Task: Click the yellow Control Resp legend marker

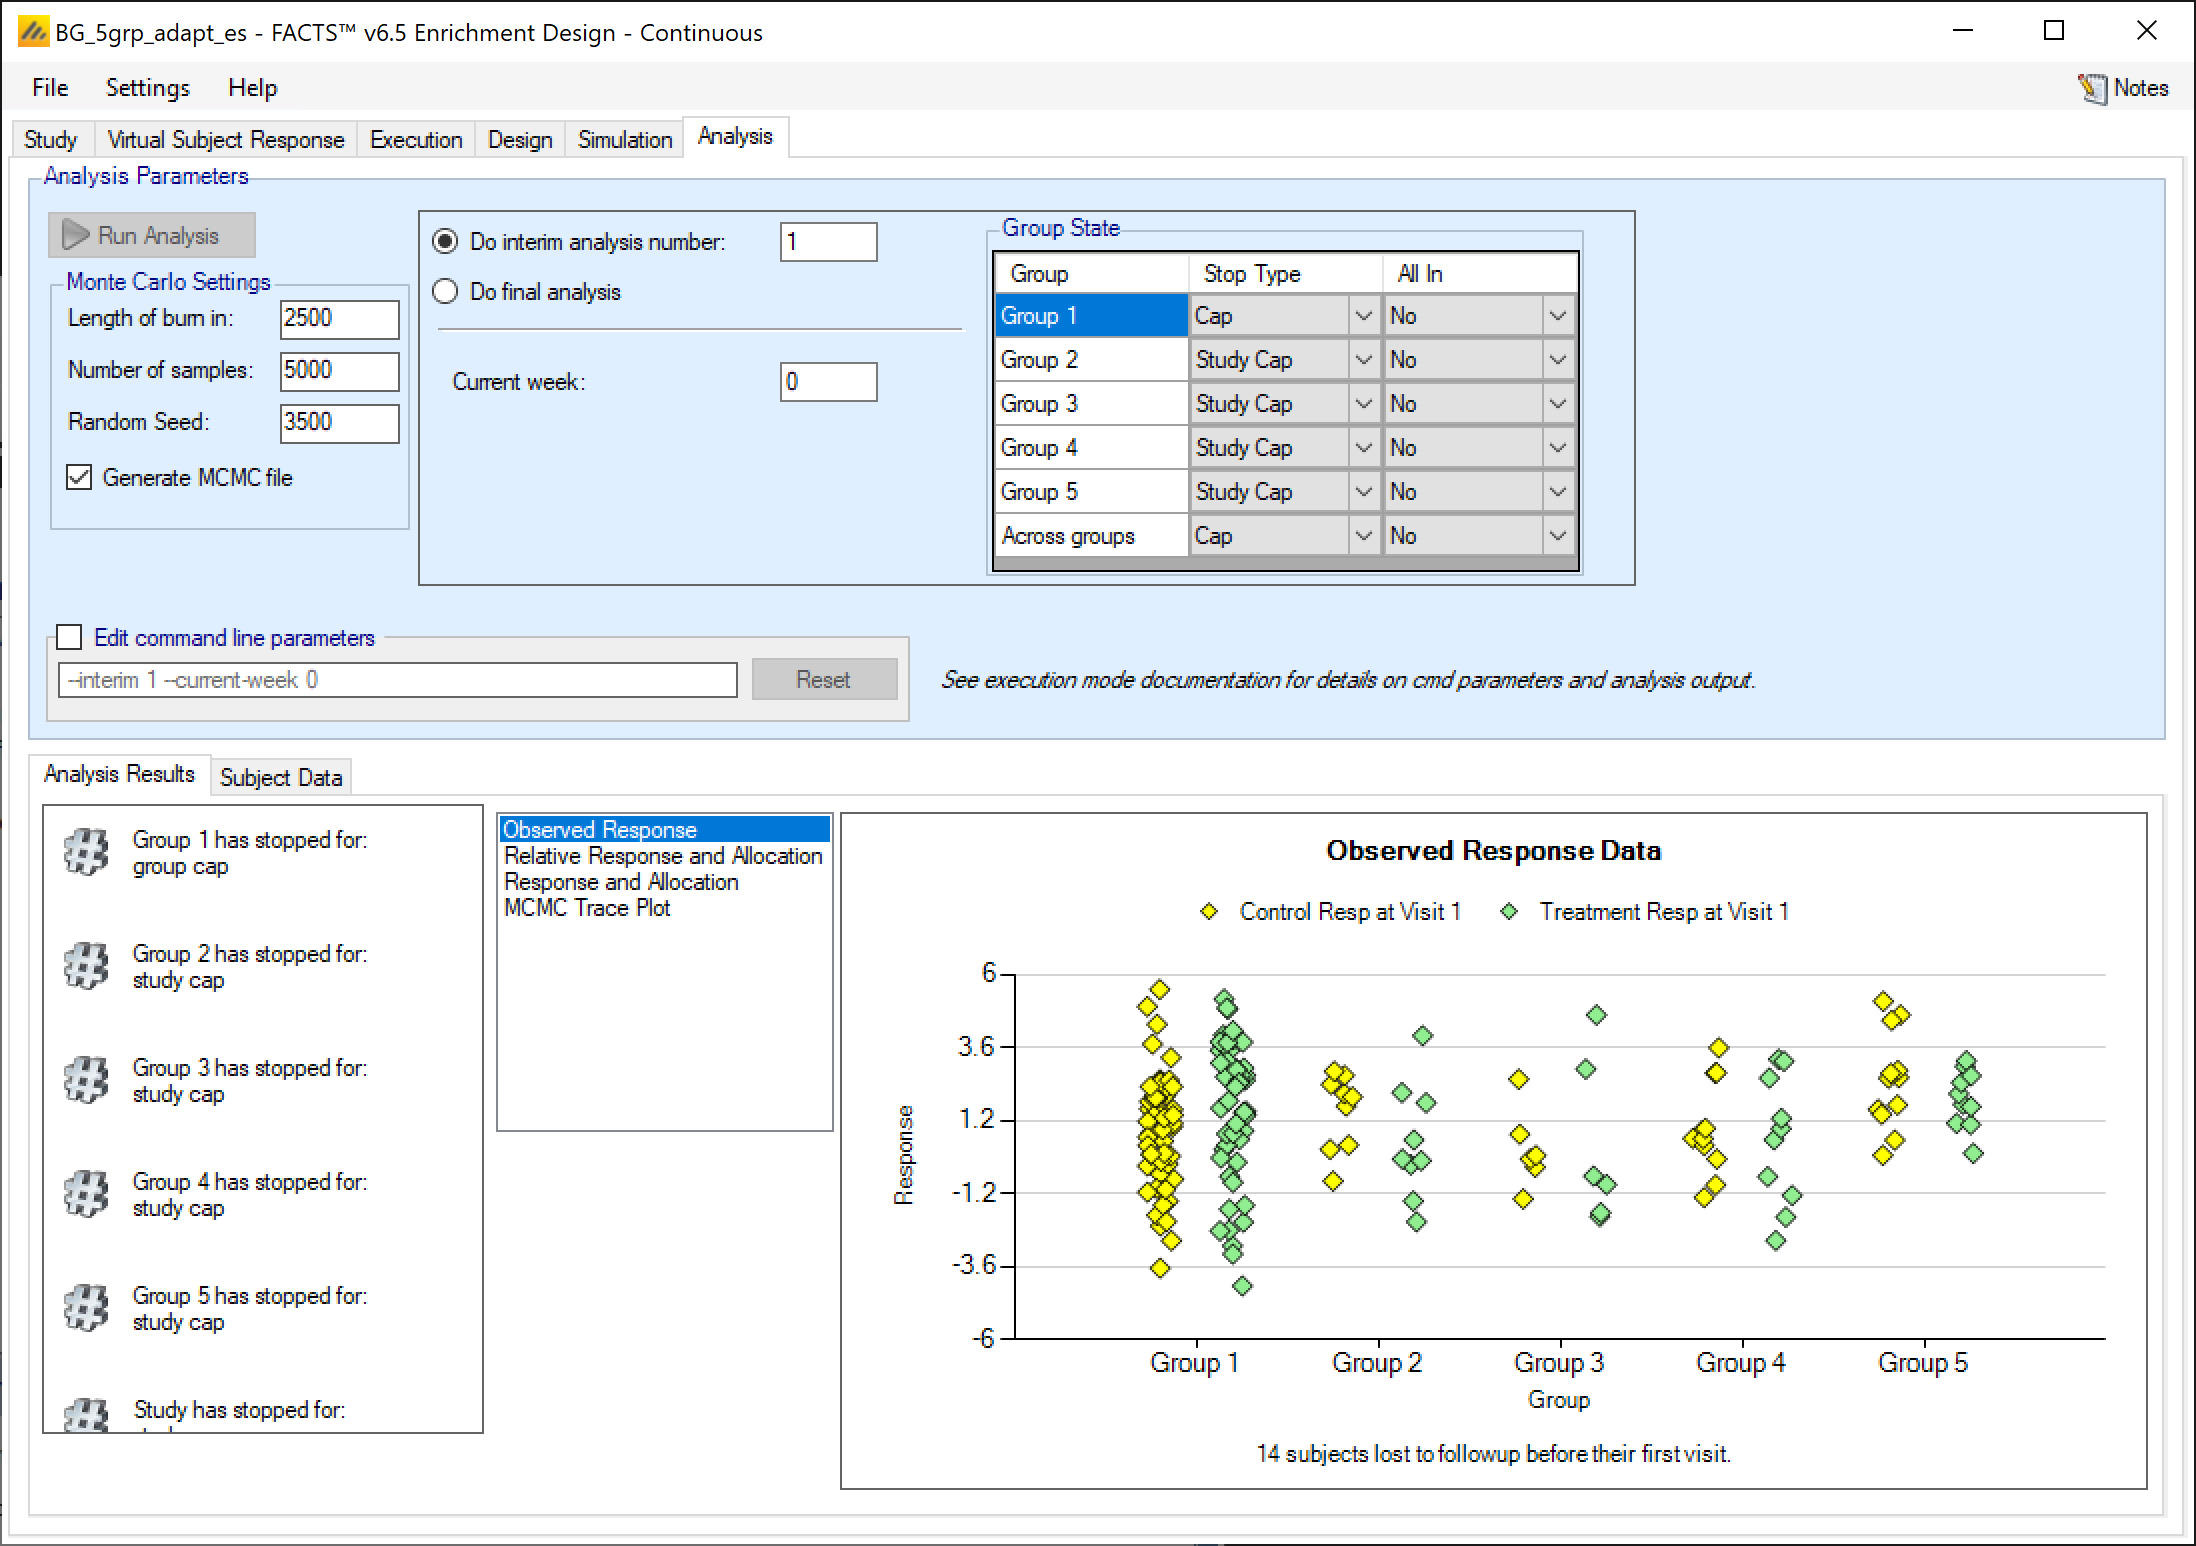Action: pyautogui.click(x=1209, y=912)
